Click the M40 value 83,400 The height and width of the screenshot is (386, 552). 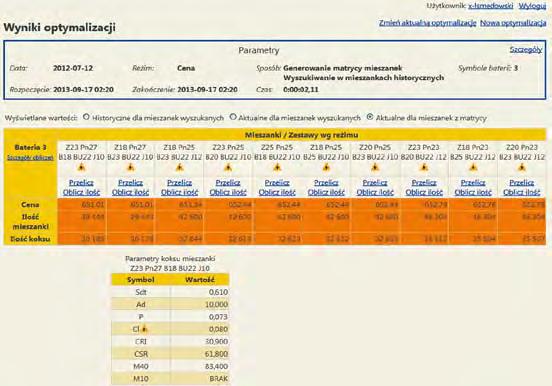pos(216,366)
